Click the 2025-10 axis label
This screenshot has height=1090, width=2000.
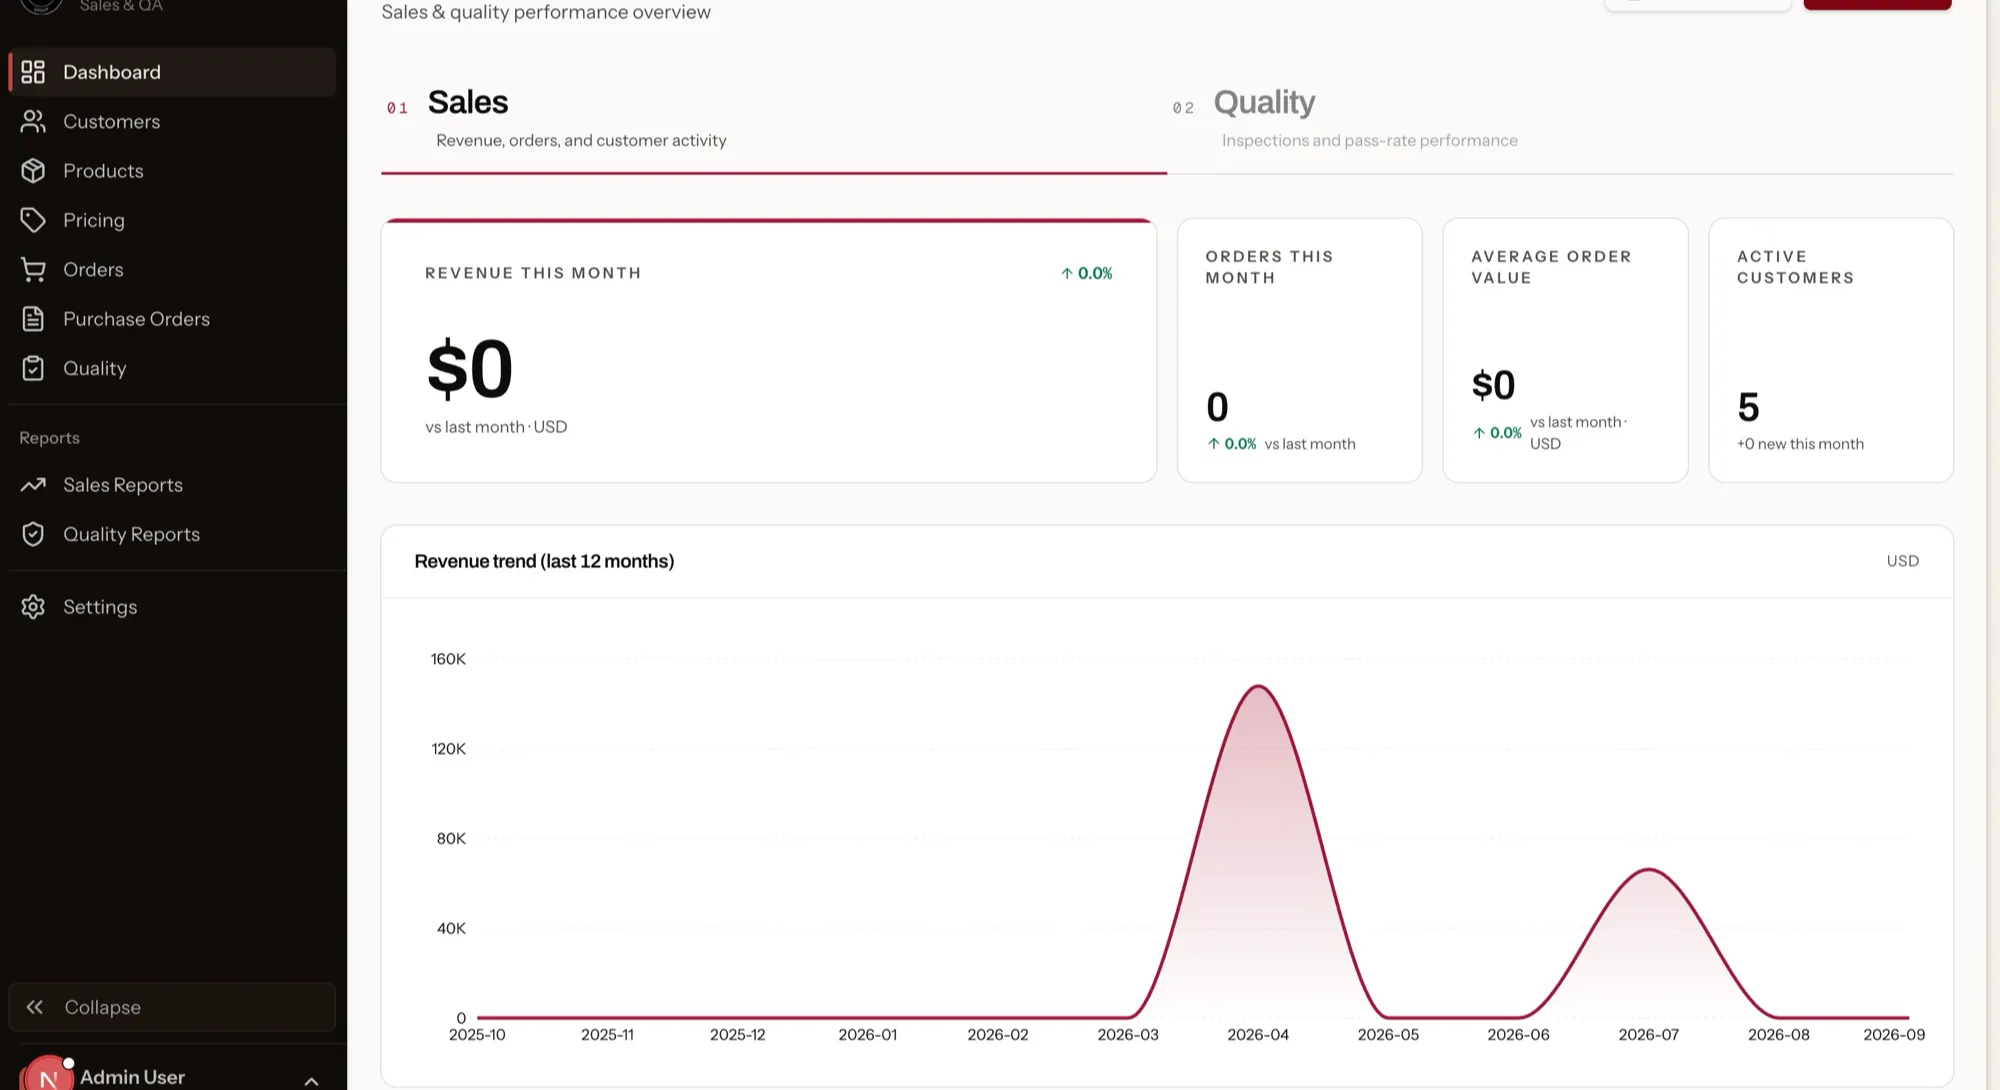tap(477, 1035)
